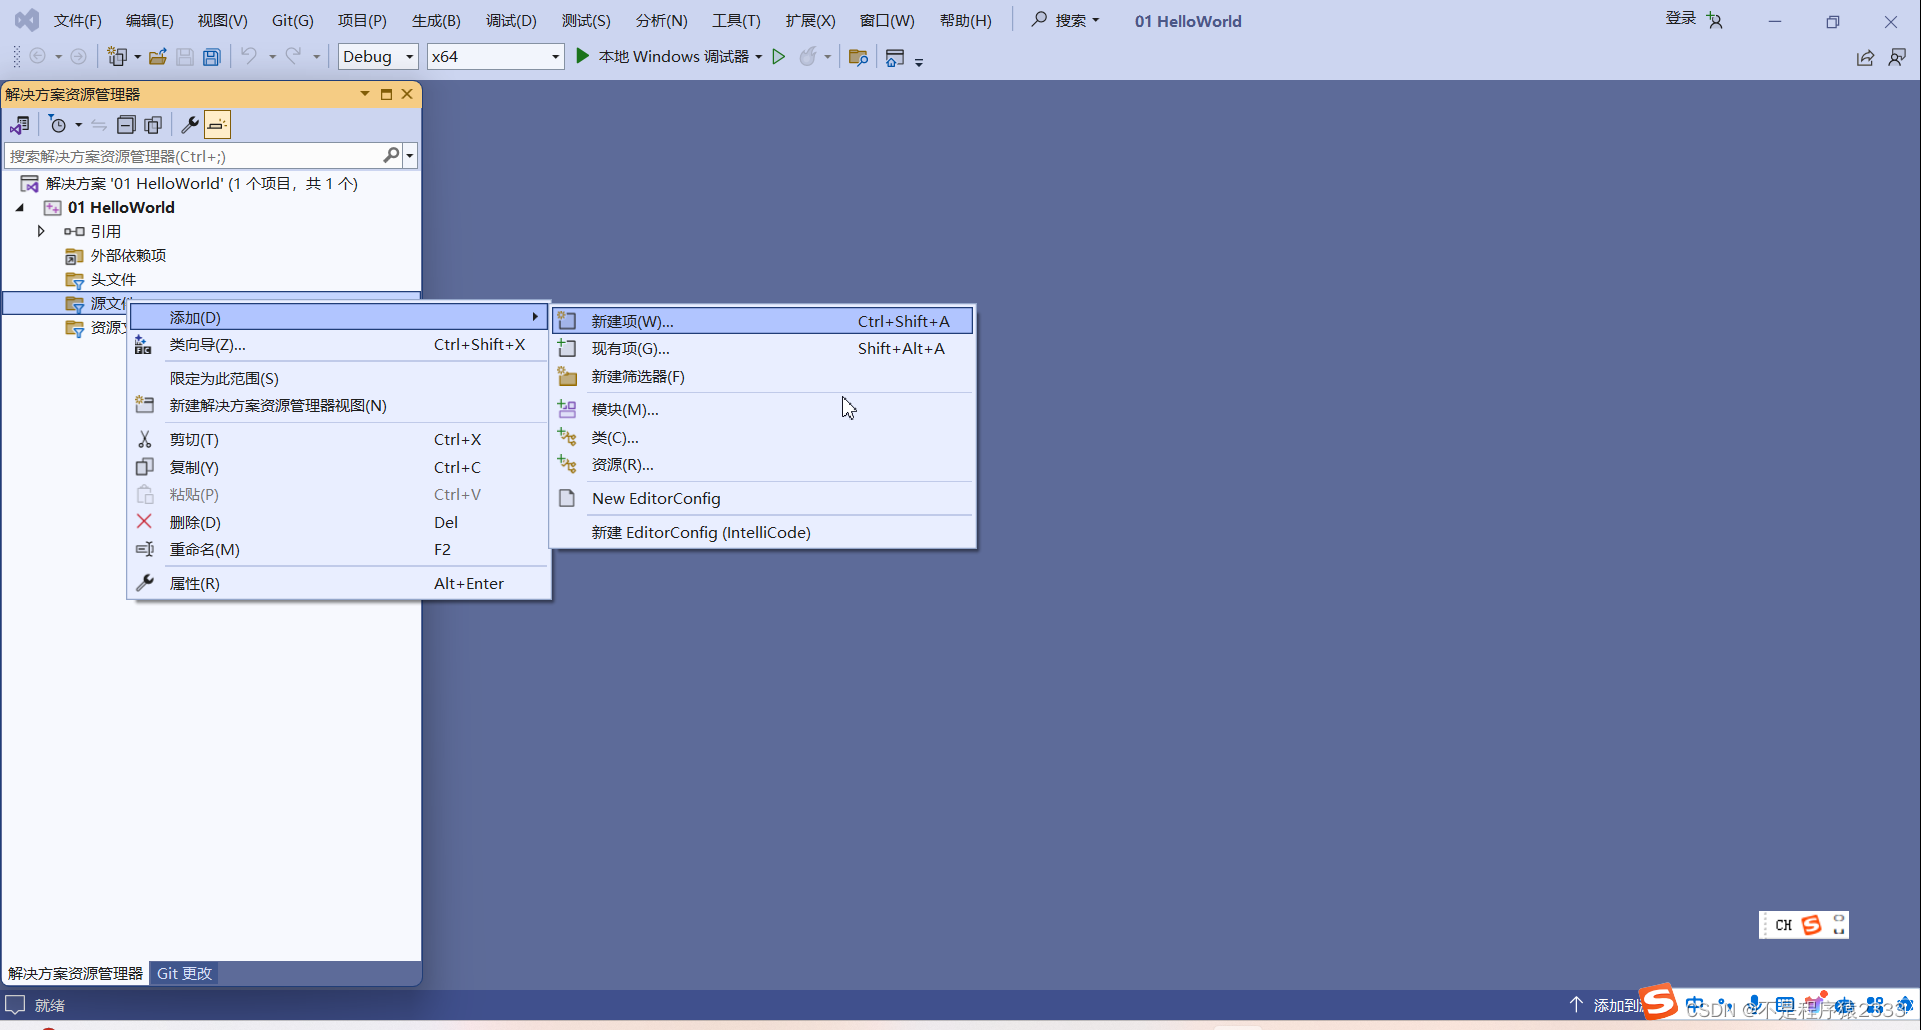Toggle the highlighted preview selected items button

click(x=217, y=125)
